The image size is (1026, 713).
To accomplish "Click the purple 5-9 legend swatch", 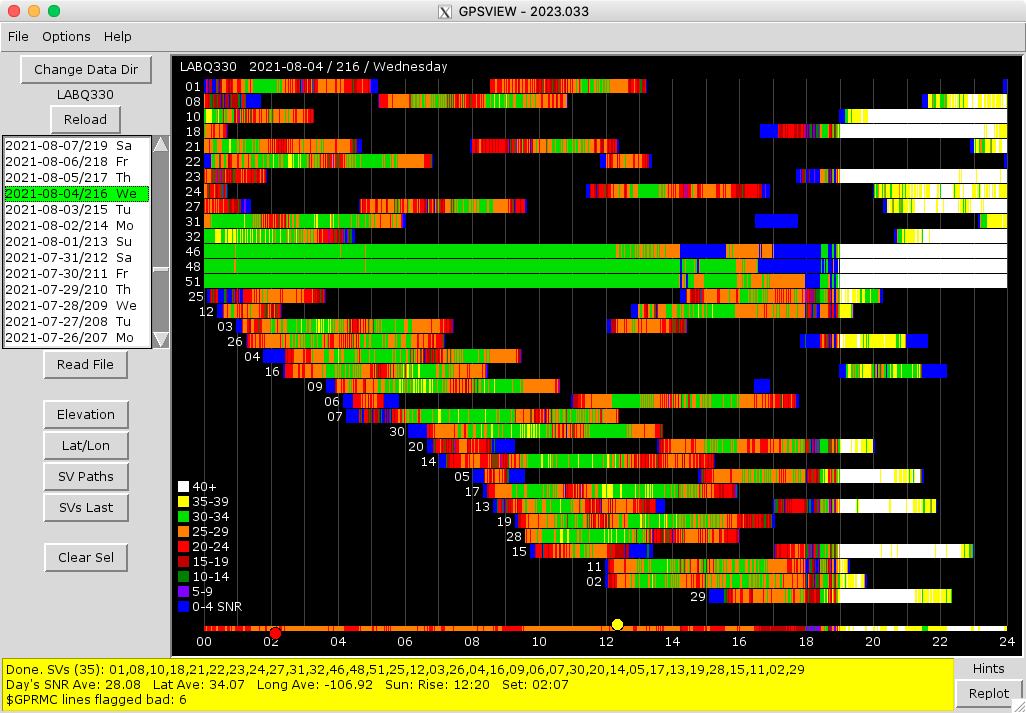I will pos(183,591).
